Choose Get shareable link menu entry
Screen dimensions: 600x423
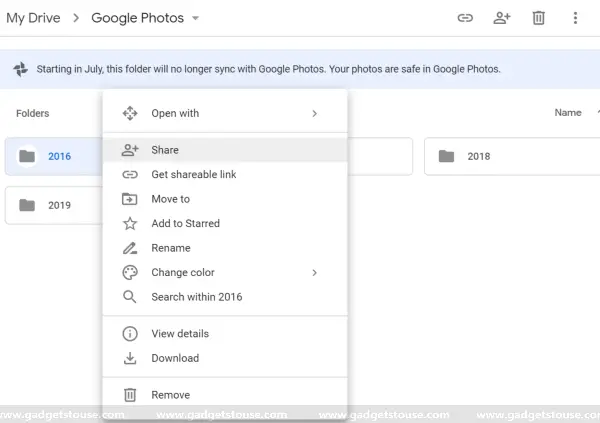point(225,175)
